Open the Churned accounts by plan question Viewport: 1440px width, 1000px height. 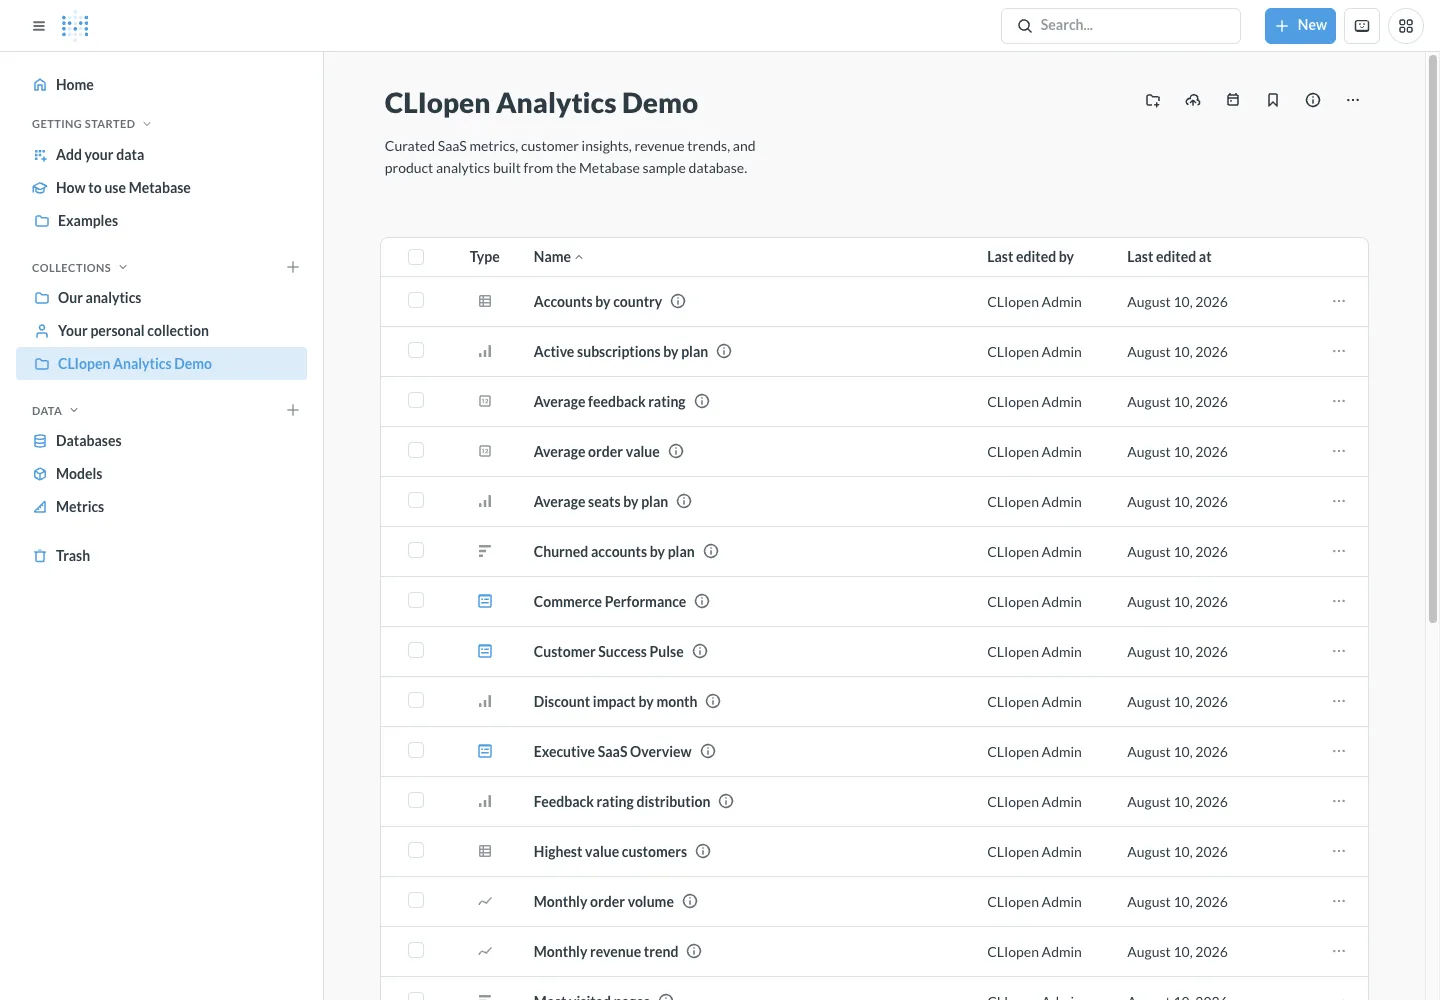(x=614, y=552)
